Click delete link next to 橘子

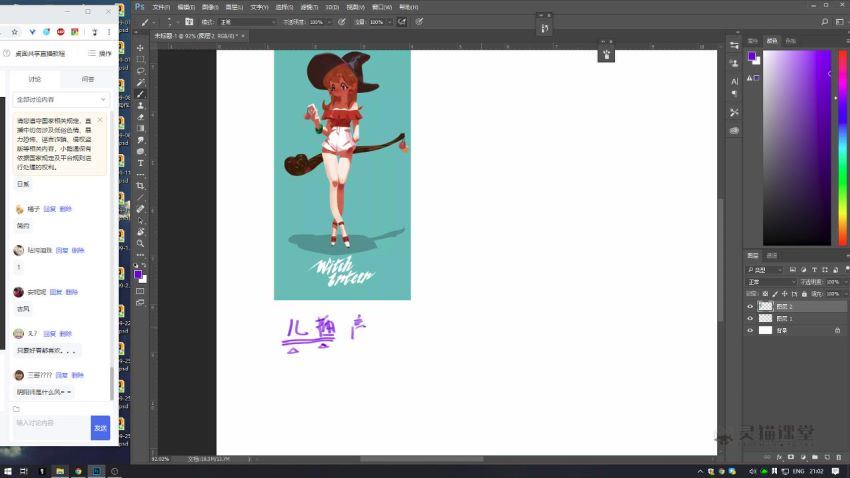(66, 209)
